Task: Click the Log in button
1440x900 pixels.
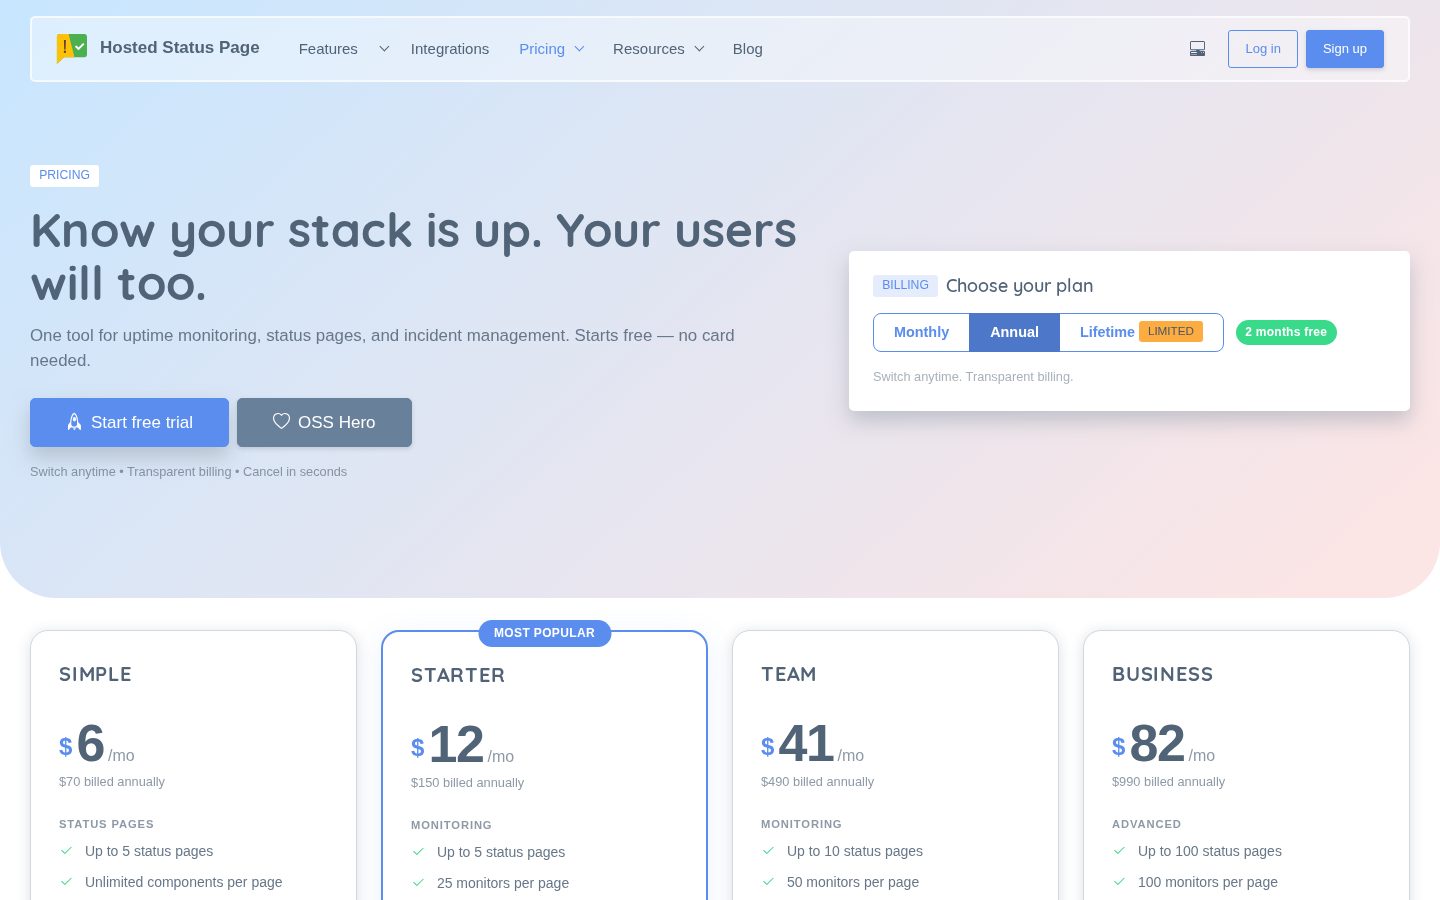Action: (1263, 49)
